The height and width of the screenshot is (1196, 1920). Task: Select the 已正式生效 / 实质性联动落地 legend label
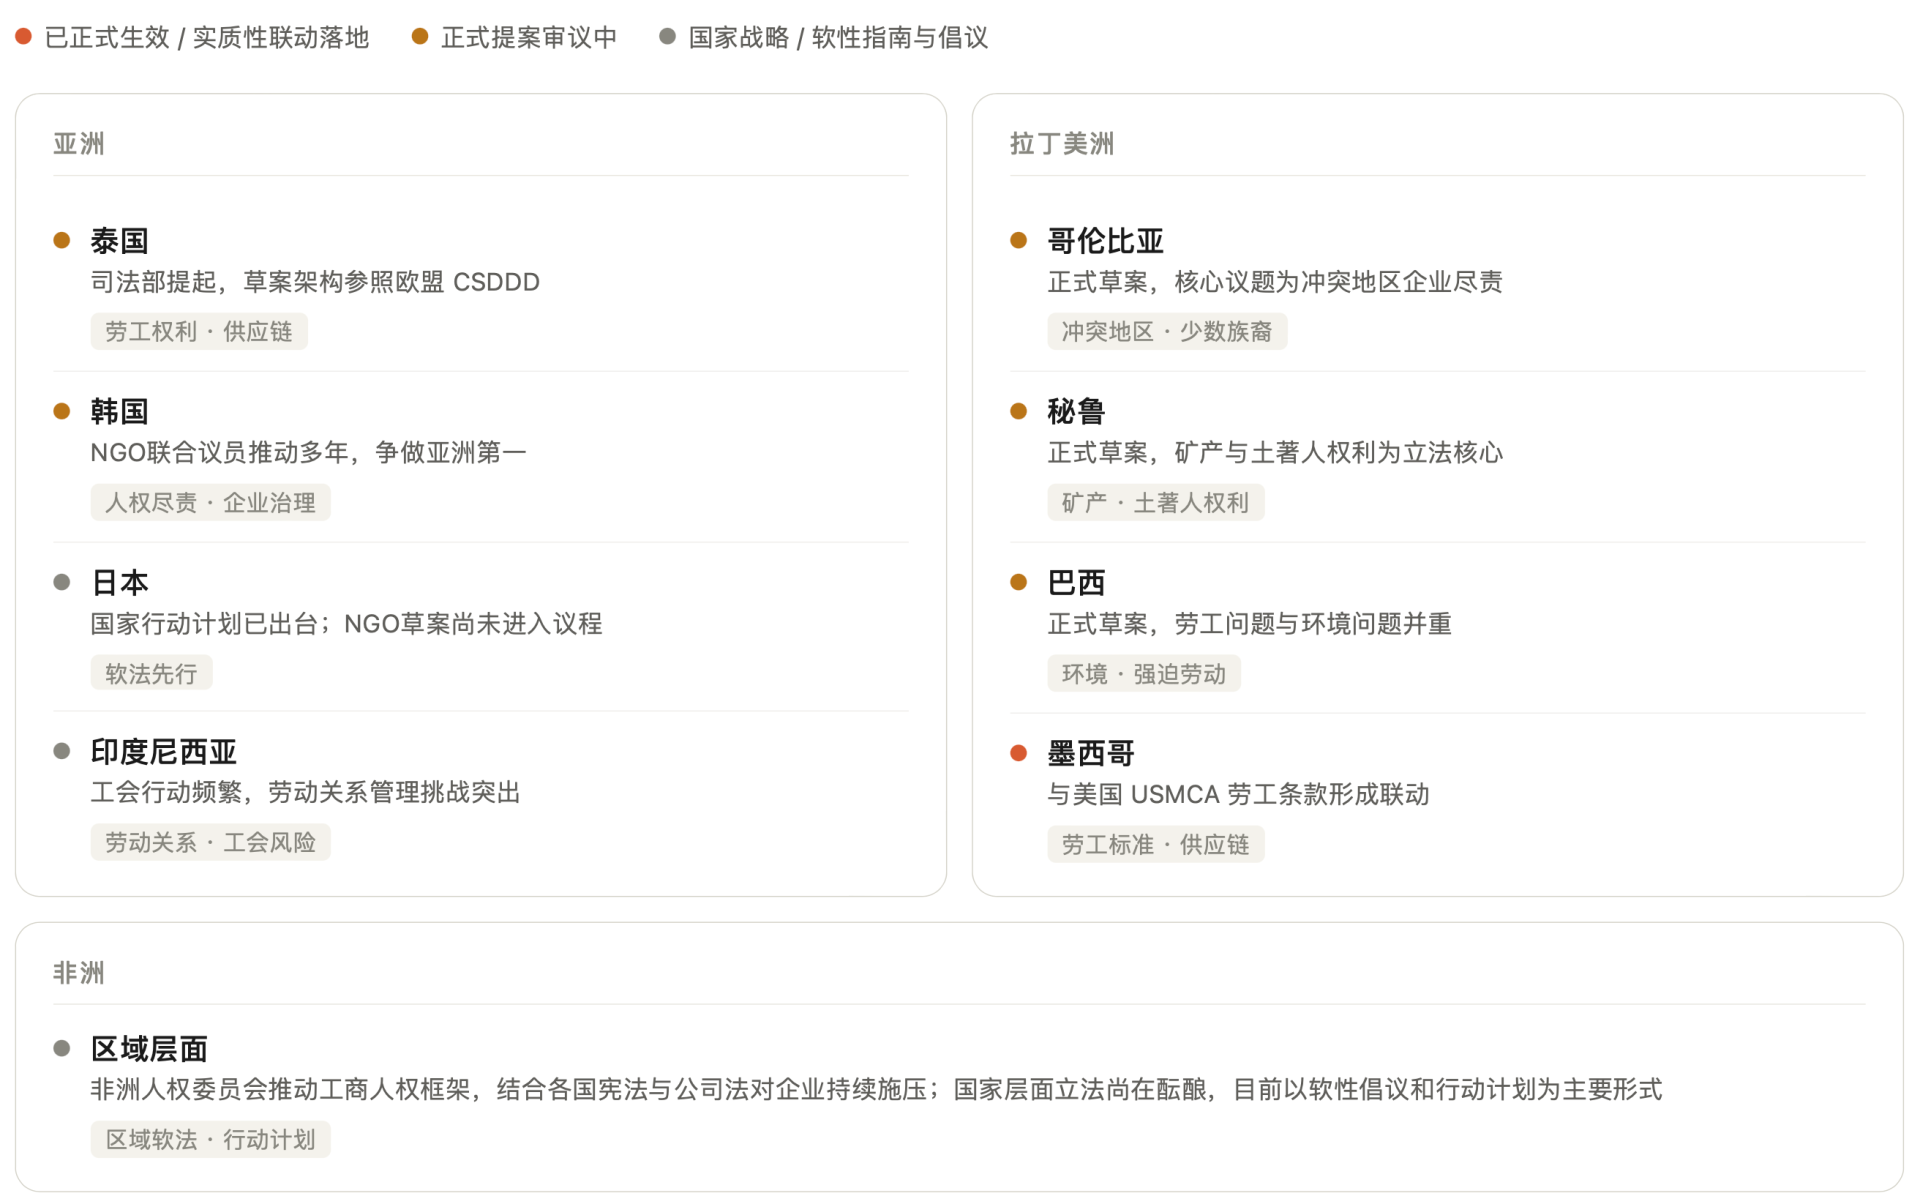coord(207,38)
